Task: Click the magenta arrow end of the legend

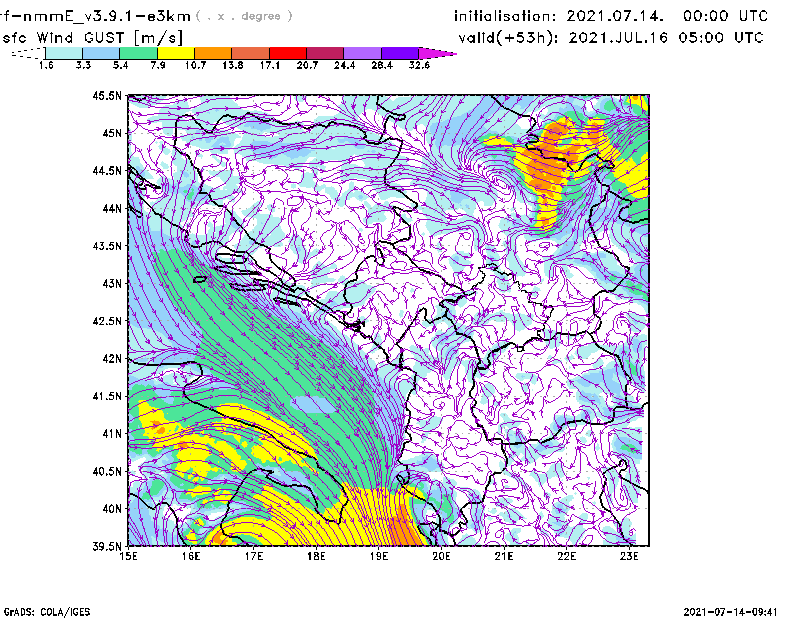Action: pos(437,53)
